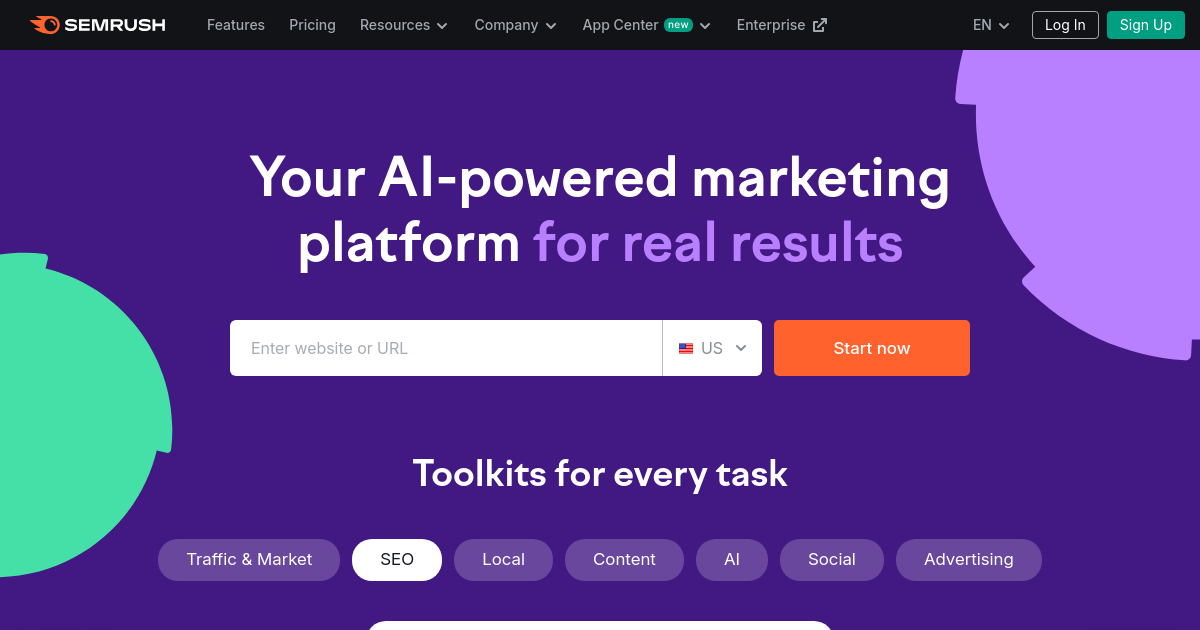The width and height of the screenshot is (1200, 630).
Task: Click the green 'new' badge by App Center
Action: [x=678, y=25]
